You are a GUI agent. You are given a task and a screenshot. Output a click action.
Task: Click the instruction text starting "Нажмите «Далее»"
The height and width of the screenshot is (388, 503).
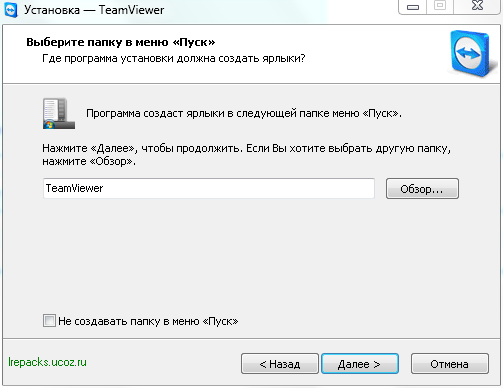[x=247, y=155]
